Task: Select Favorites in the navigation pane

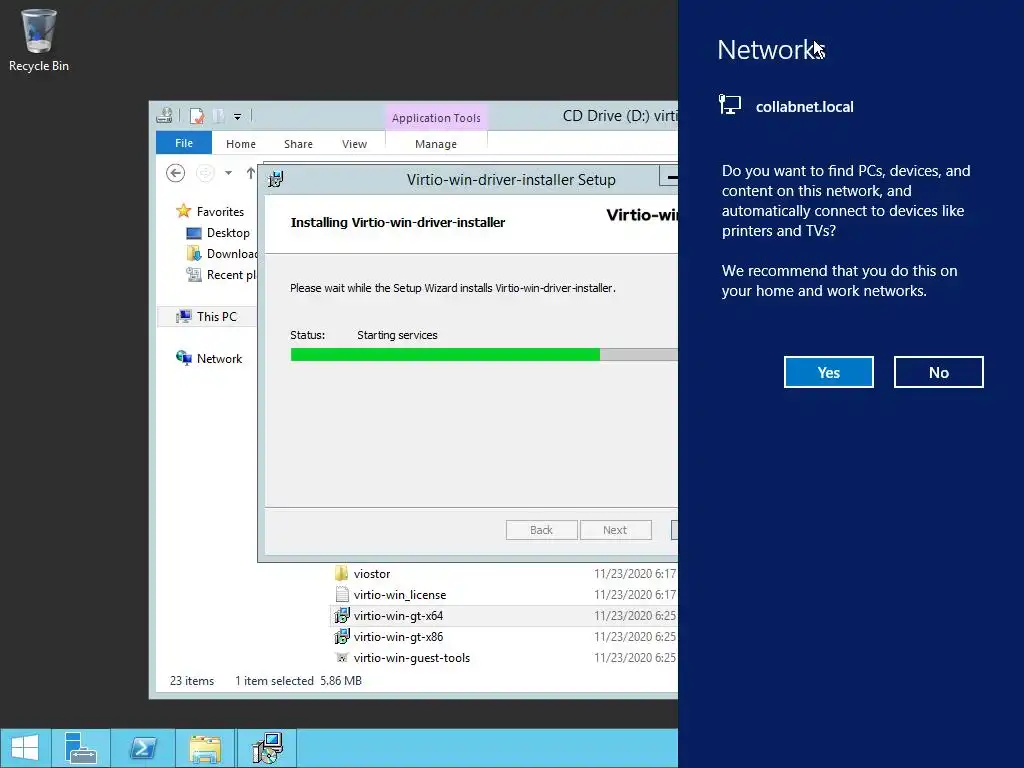Action: [x=220, y=212]
